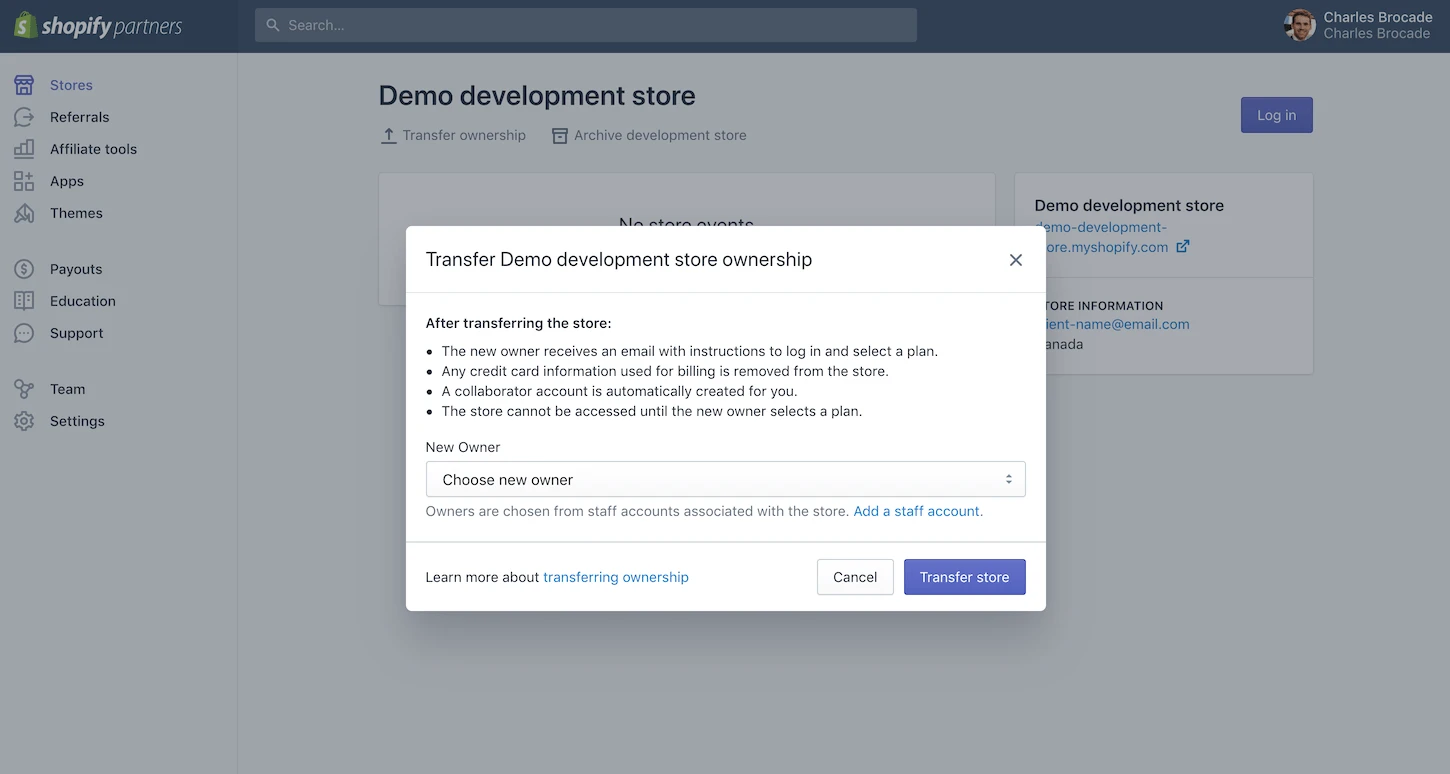1450x774 pixels.
Task: Click the Payouts dollar icon
Action: [24, 269]
